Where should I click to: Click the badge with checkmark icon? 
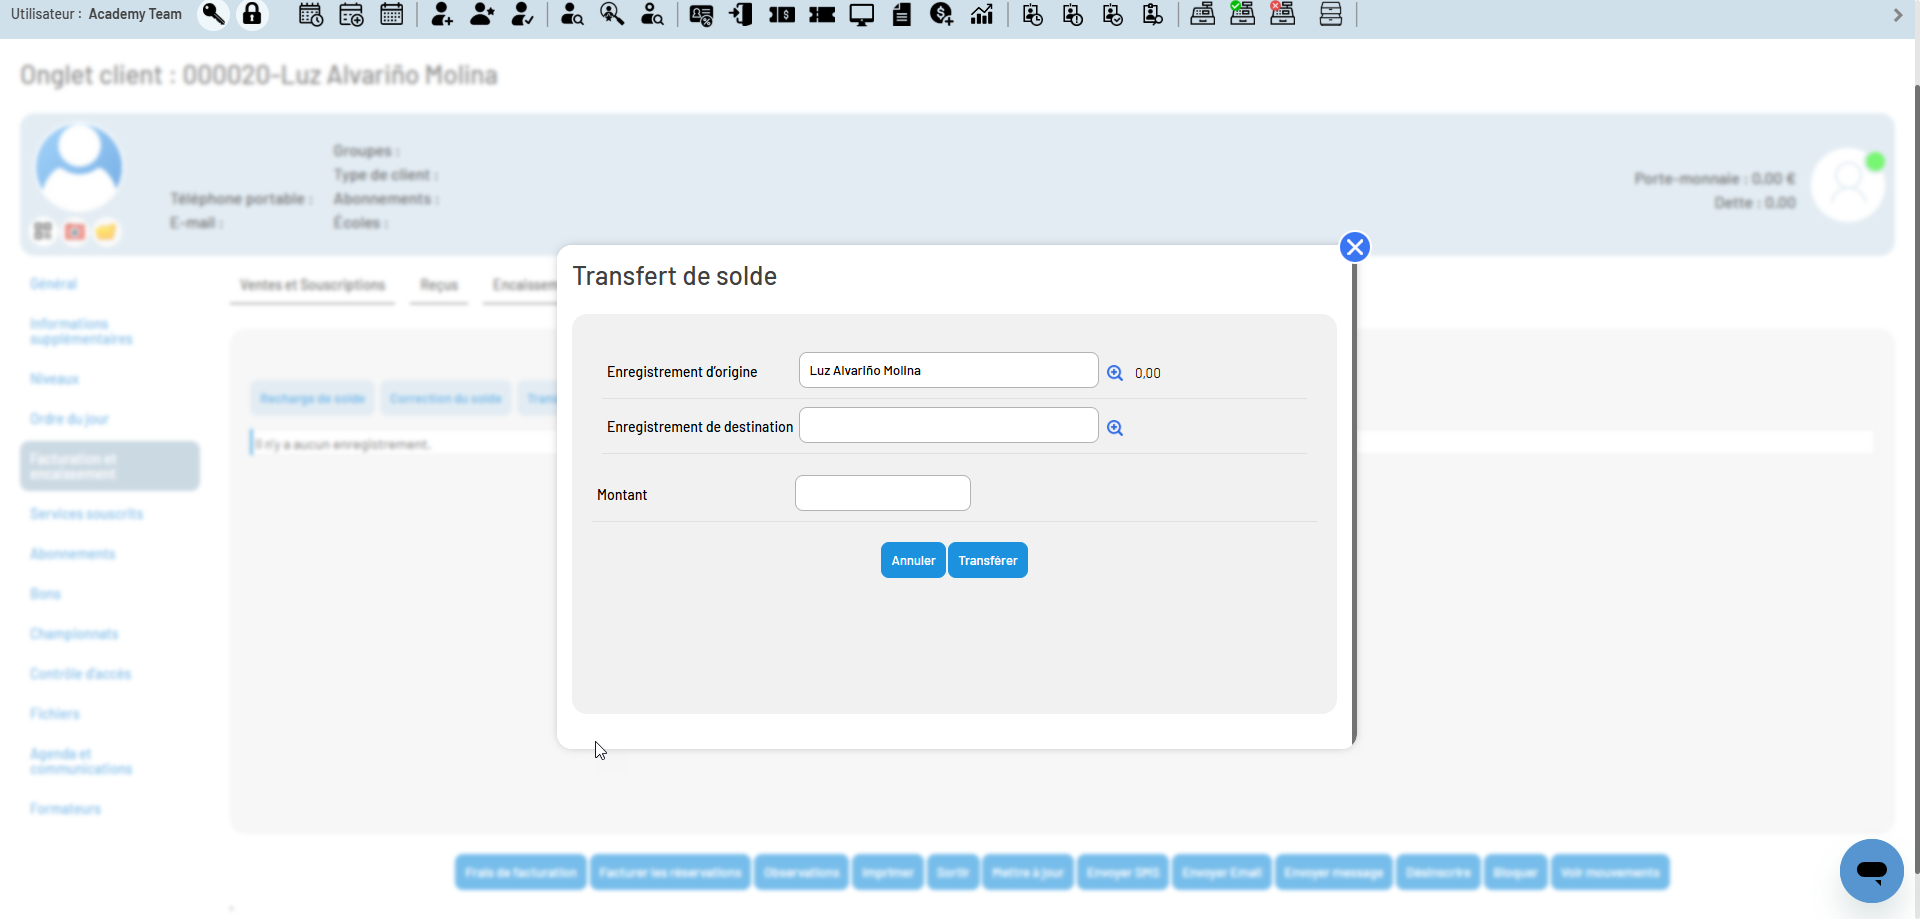click(x=1113, y=14)
